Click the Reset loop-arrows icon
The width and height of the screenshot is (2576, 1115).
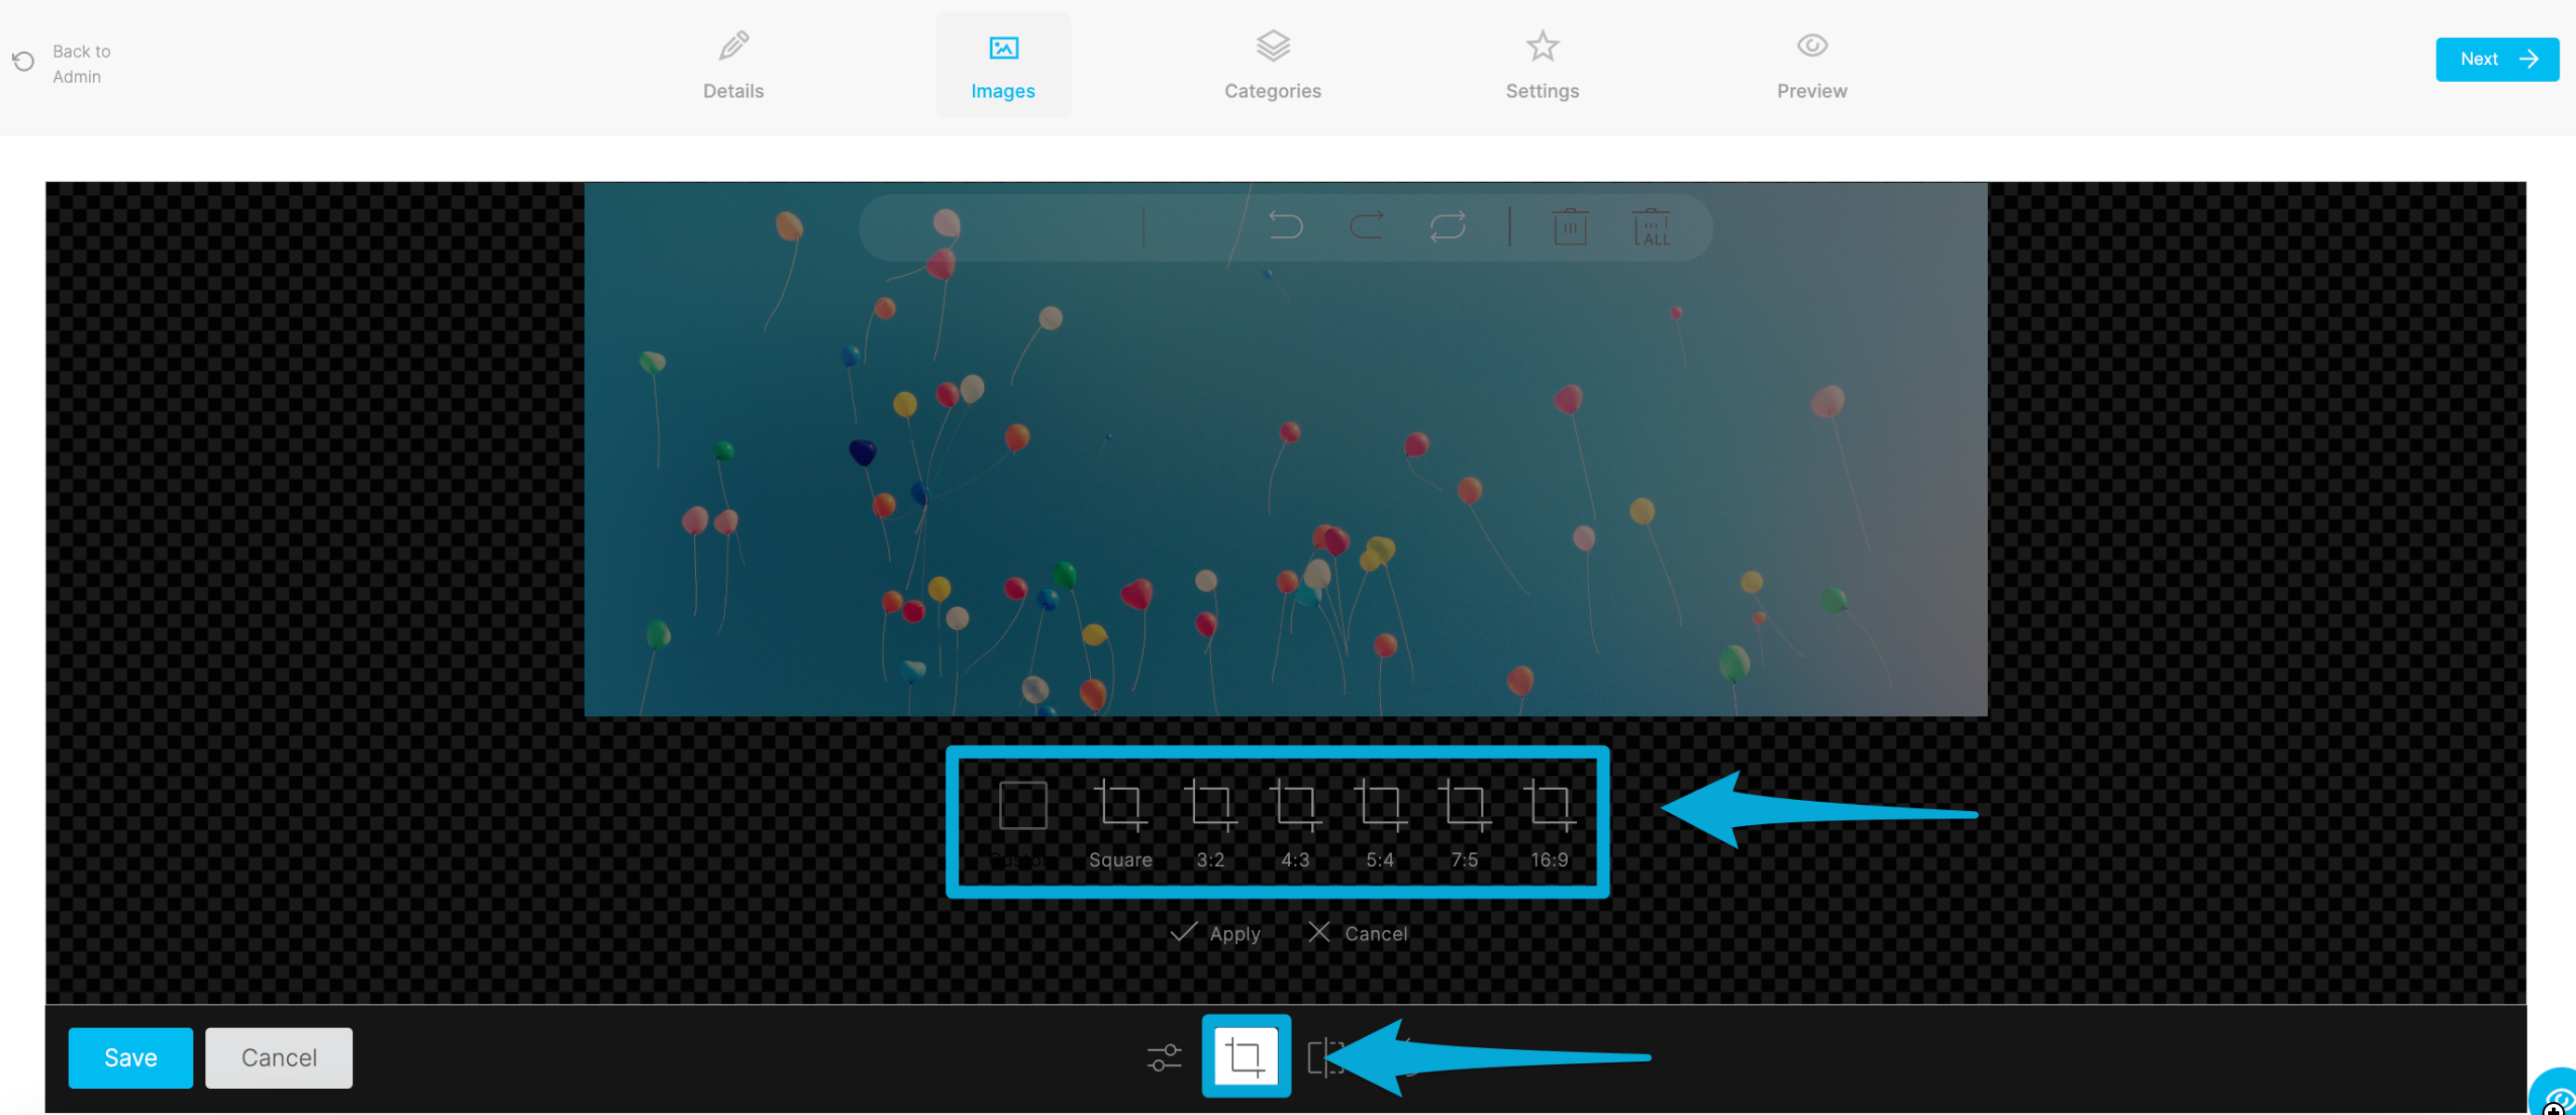(1447, 226)
